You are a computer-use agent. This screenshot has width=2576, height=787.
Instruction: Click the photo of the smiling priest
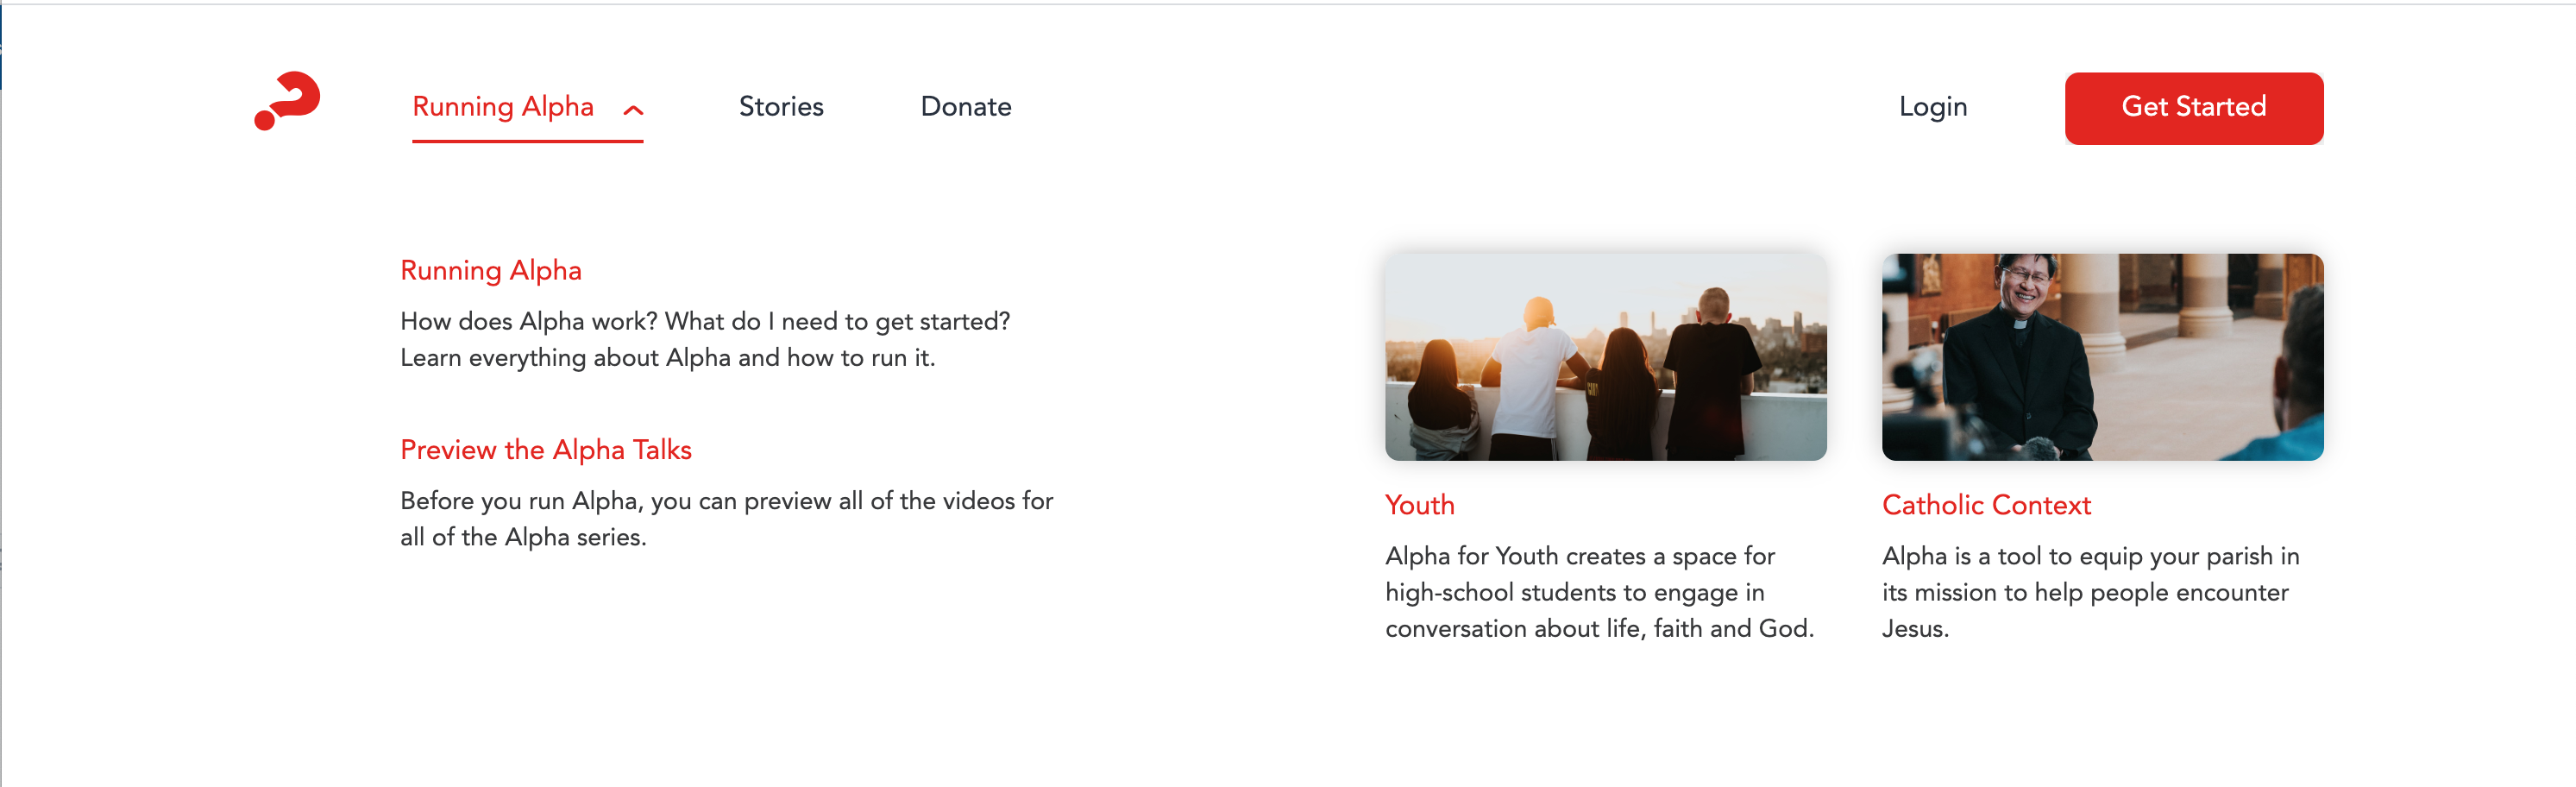point(2102,357)
